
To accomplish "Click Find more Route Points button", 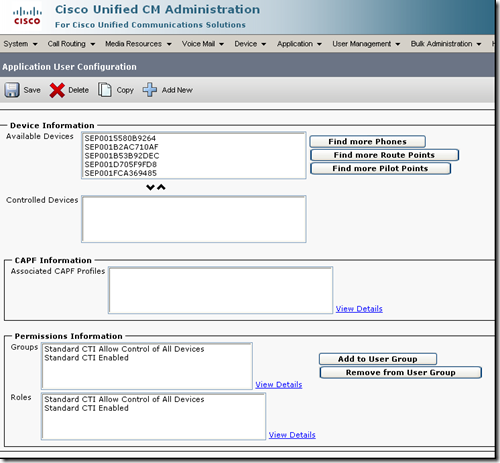I will click(384, 155).
